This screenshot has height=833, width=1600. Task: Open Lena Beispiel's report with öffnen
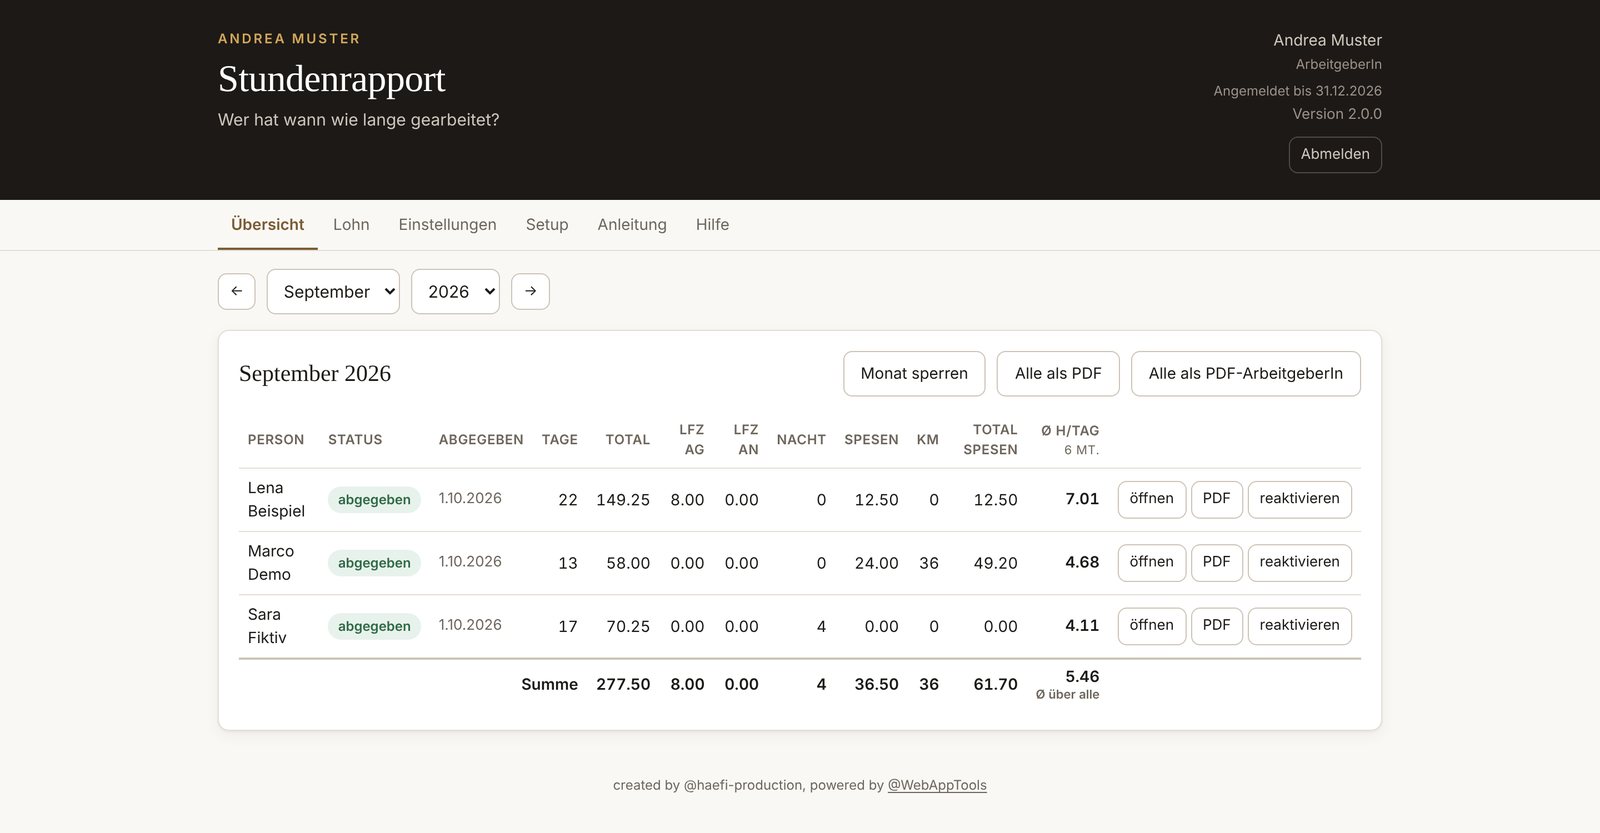coord(1151,499)
